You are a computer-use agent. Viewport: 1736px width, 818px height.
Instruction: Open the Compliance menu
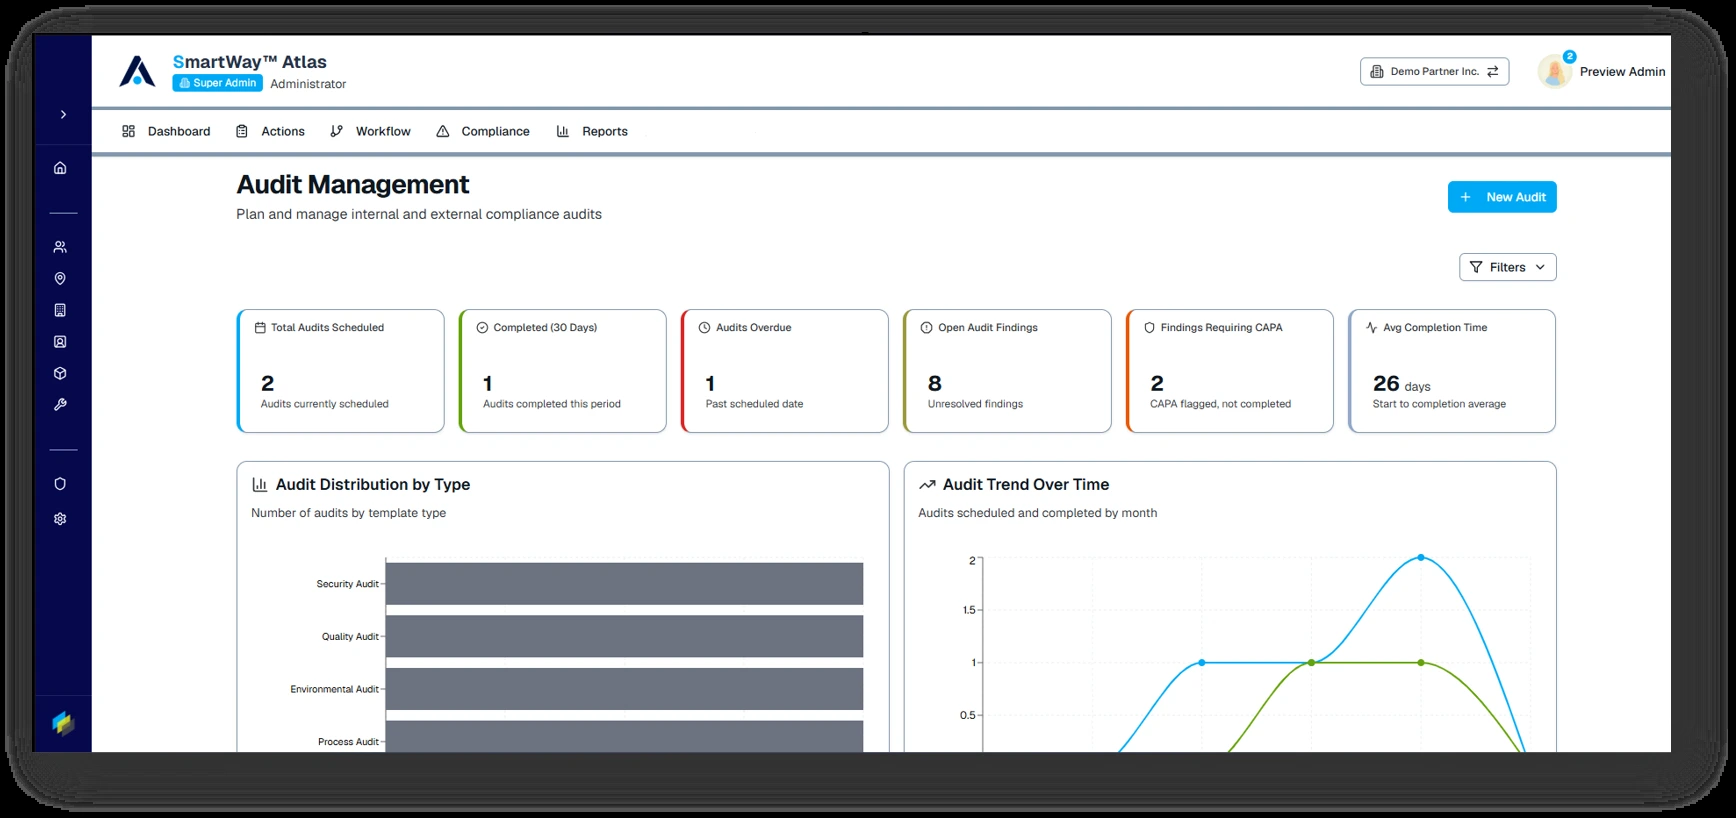483,131
